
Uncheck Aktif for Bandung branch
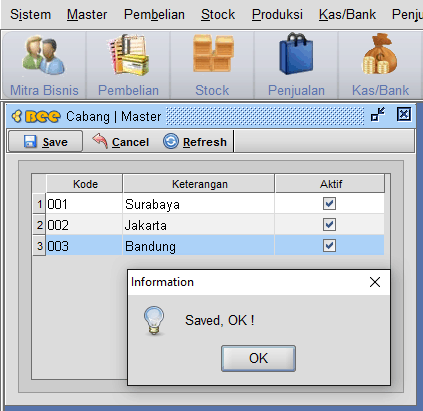tap(329, 246)
